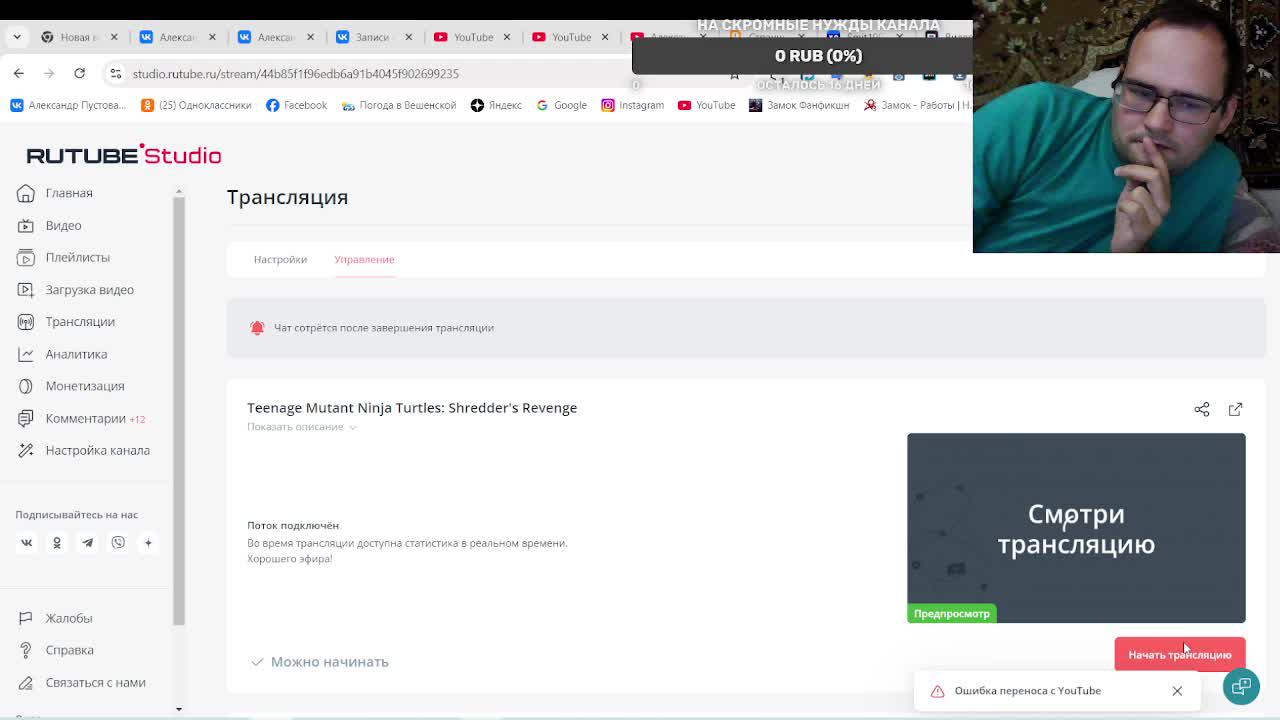
Task: Open the Связаться с нами pencil icon
Action: click(26, 682)
